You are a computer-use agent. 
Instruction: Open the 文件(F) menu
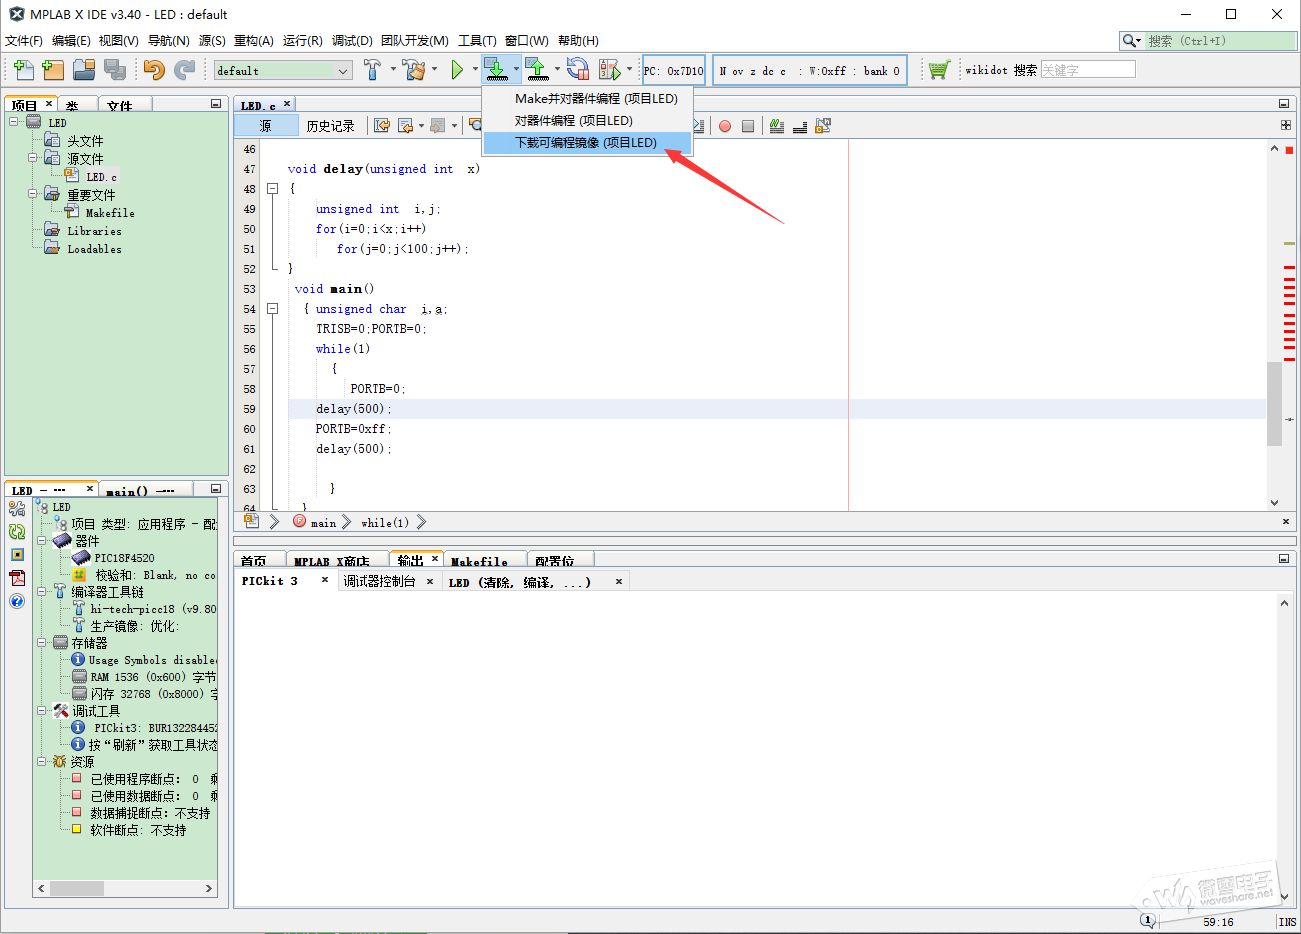pos(24,41)
